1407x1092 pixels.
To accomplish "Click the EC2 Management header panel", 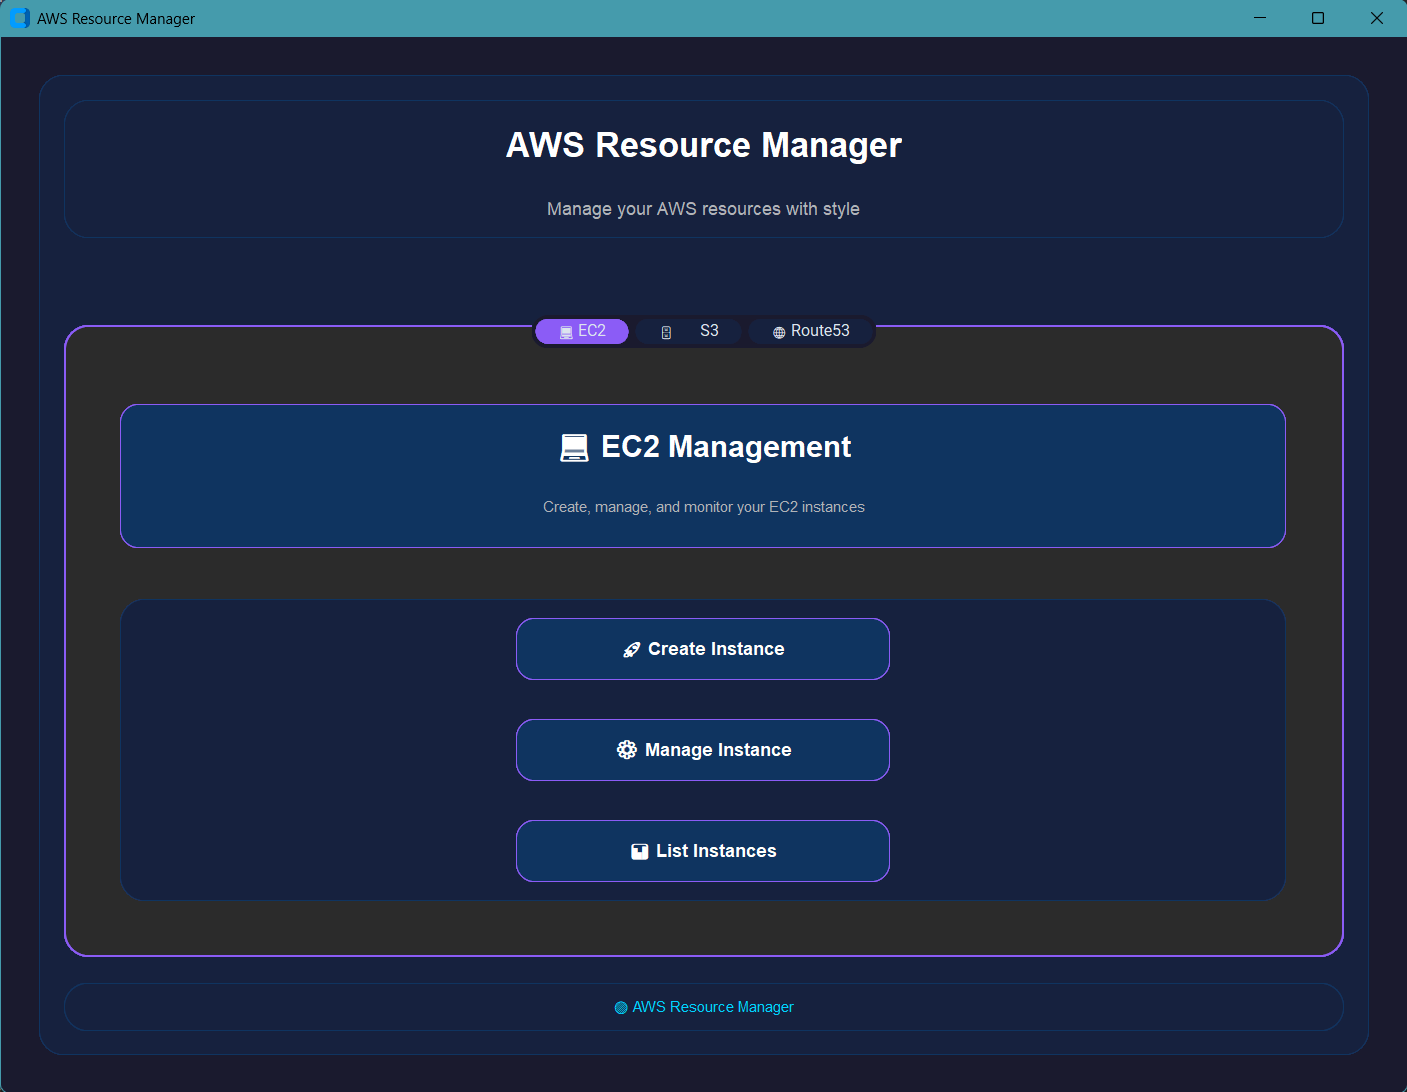I will tap(703, 476).
